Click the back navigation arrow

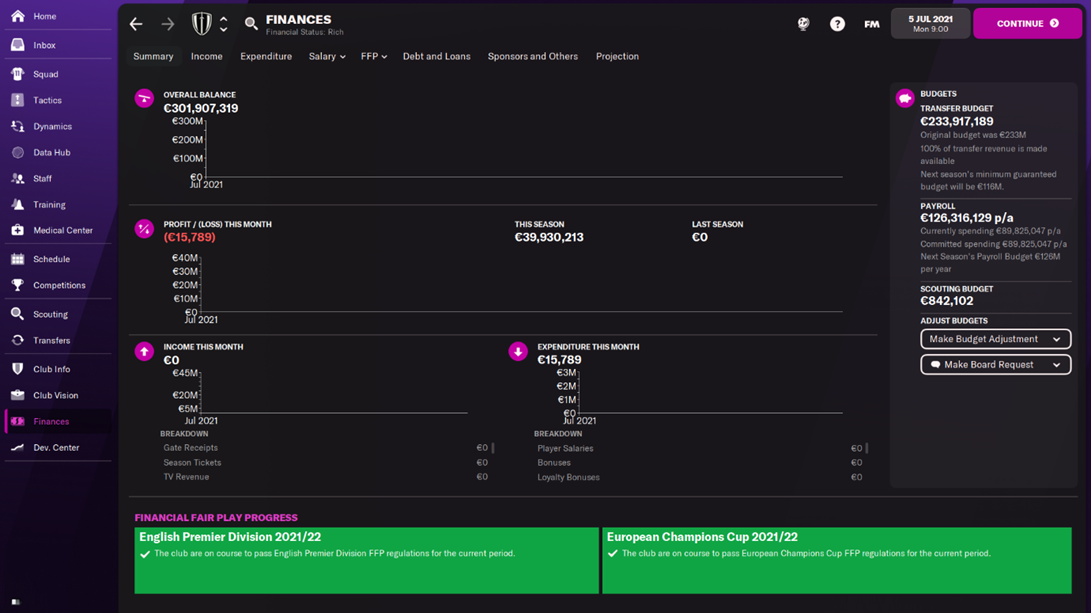point(136,24)
